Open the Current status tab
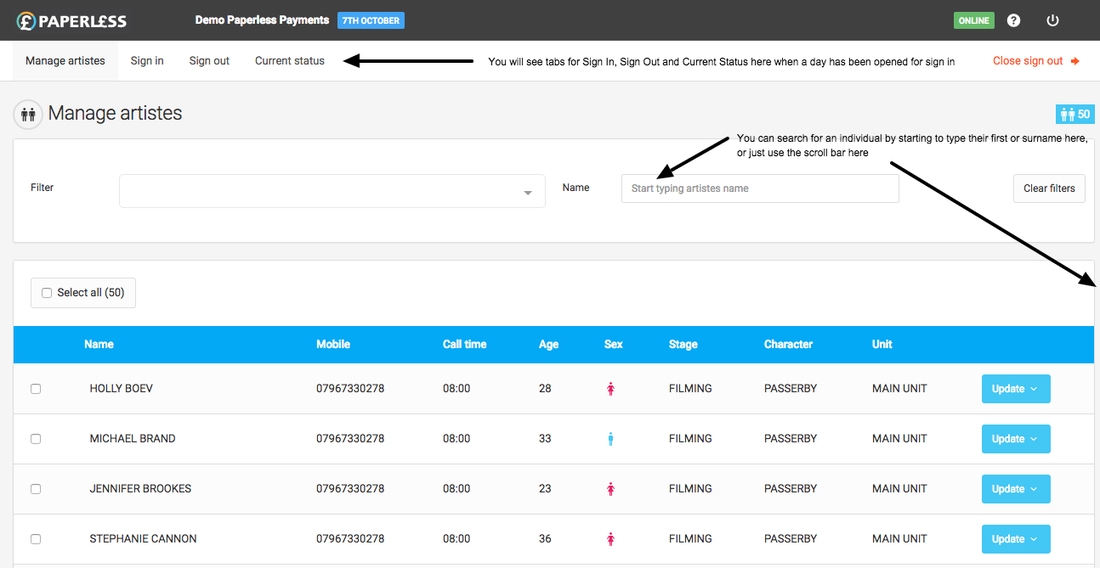 [289, 61]
